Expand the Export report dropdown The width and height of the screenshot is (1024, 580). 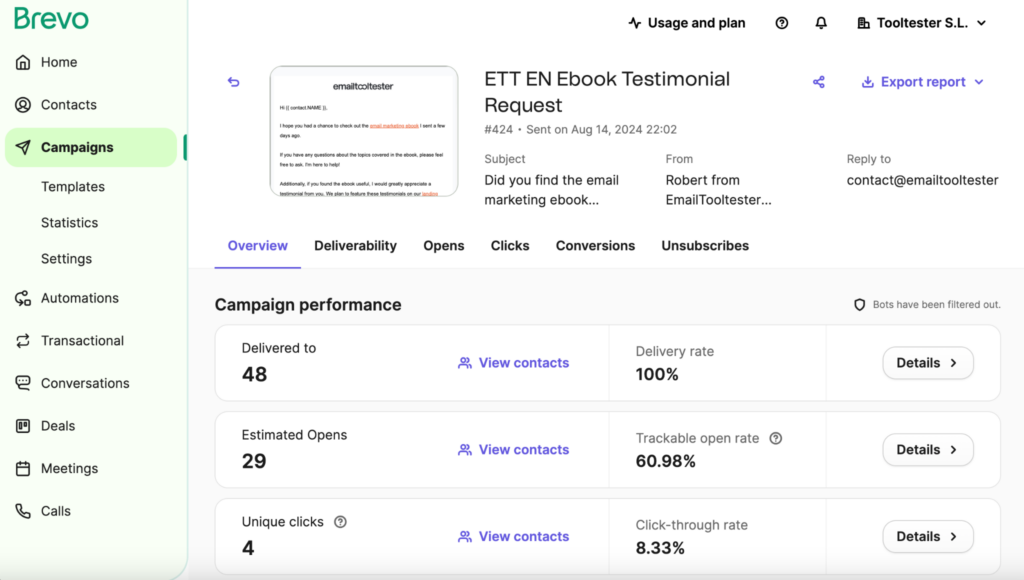point(921,82)
